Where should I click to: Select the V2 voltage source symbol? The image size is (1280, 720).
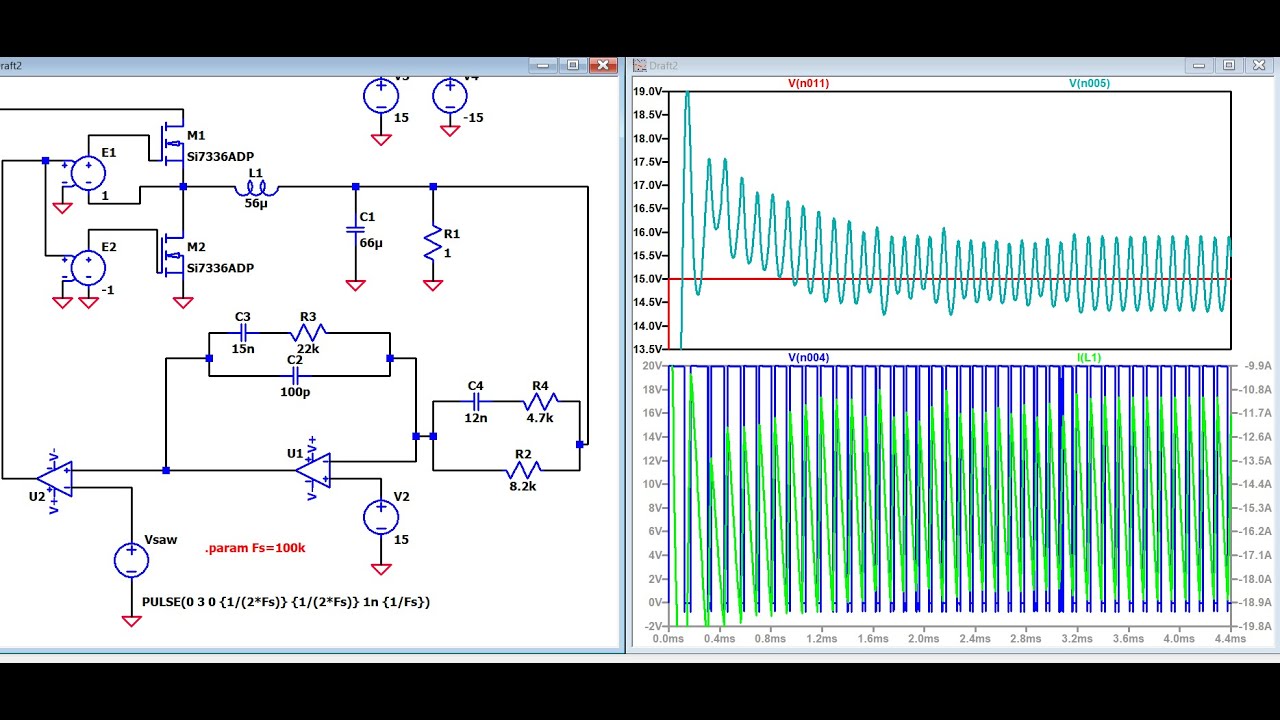tap(381, 517)
